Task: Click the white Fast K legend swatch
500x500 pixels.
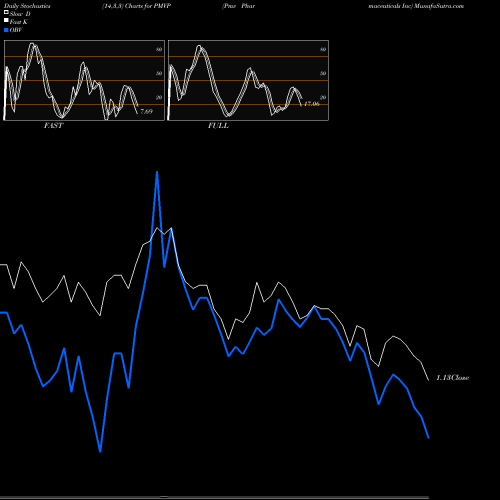Action: pyautogui.click(x=6, y=21)
